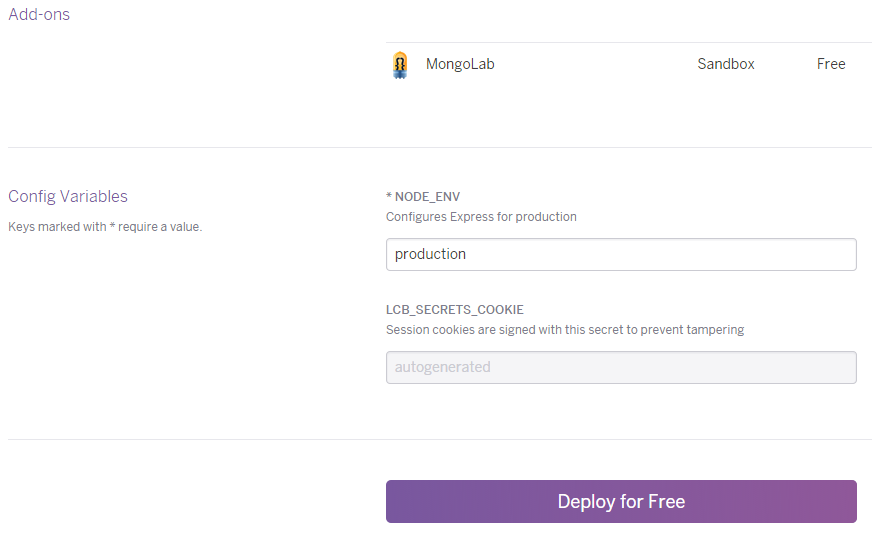Click the Config Variables heading

(x=68, y=196)
